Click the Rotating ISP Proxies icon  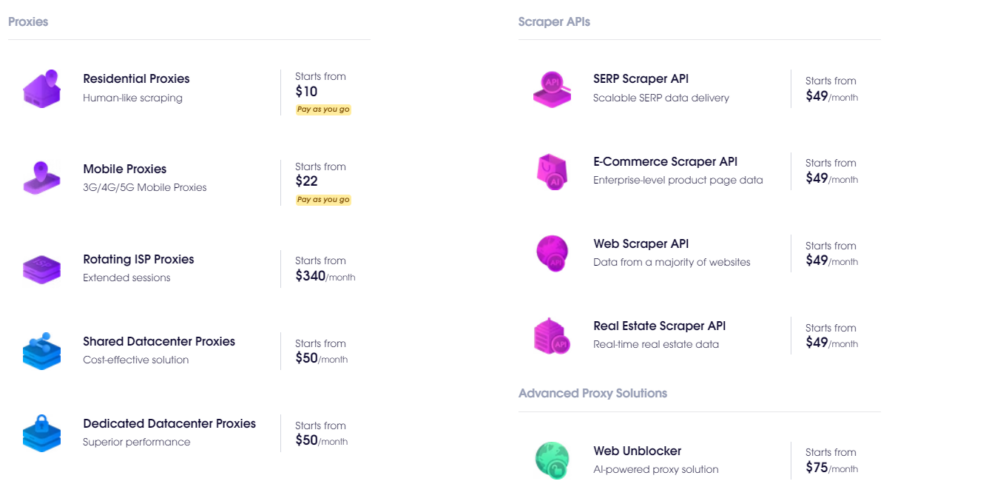click(42, 268)
